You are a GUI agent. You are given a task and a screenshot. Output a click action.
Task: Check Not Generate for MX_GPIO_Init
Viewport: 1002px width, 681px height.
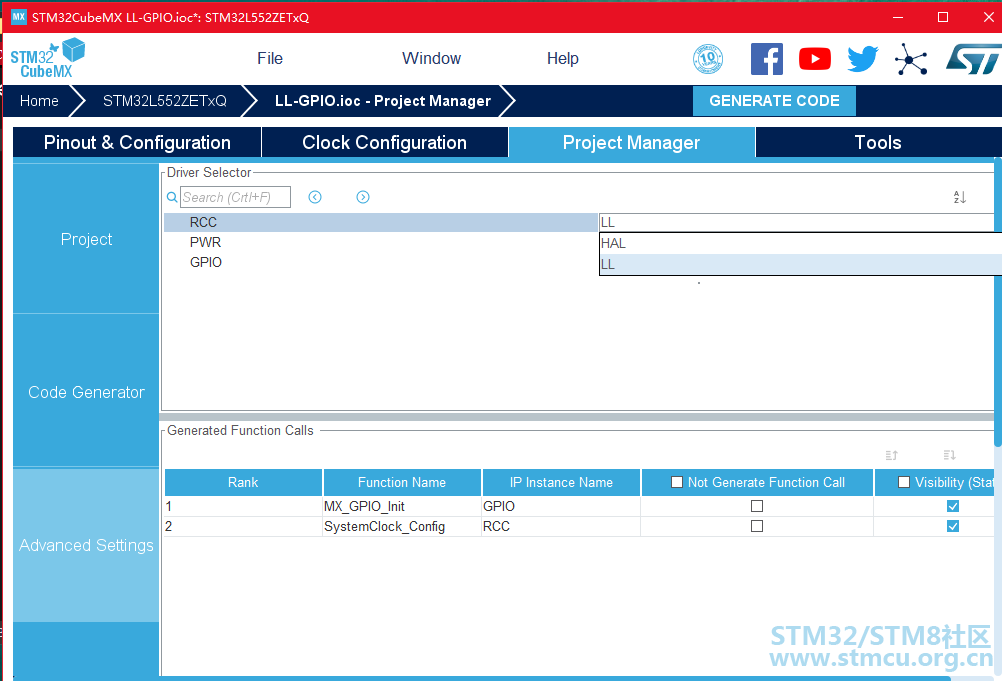pyautogui.click(x=757, y=506)
